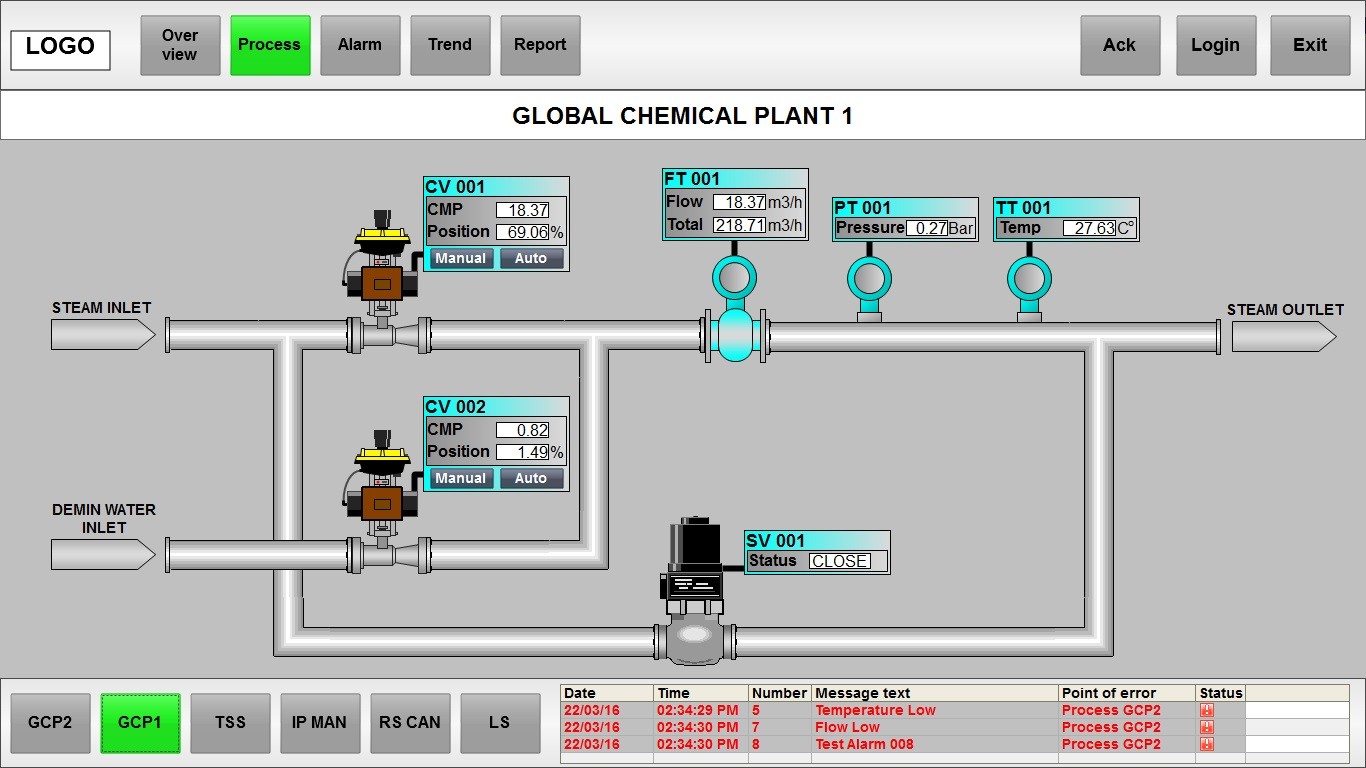Click the TT 001 temperature transmitter symbol
This screenshot has width=1366, height=768.
point(1029,282)
